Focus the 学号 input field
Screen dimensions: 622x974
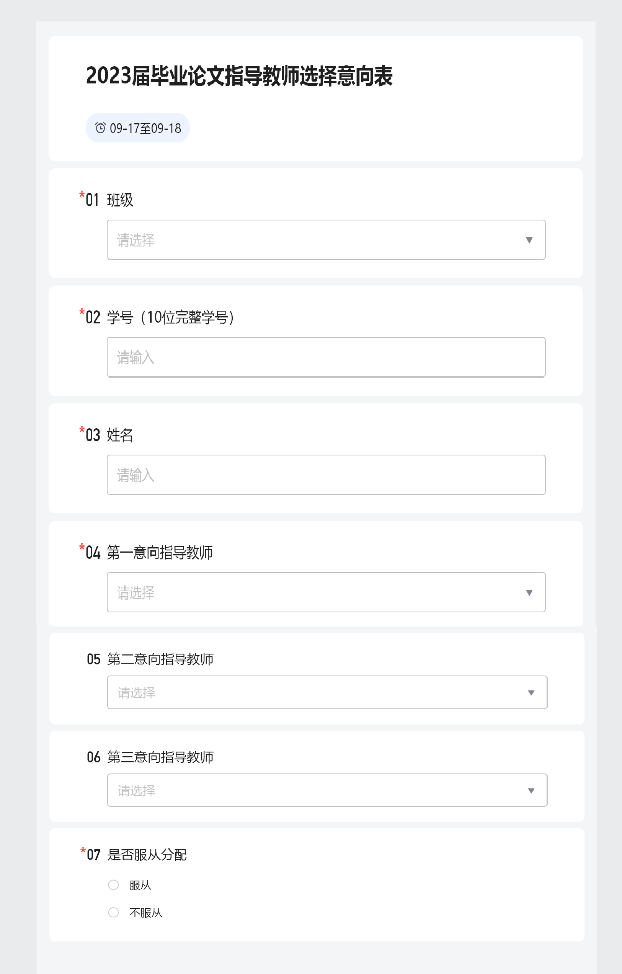[x=326, y=357]
